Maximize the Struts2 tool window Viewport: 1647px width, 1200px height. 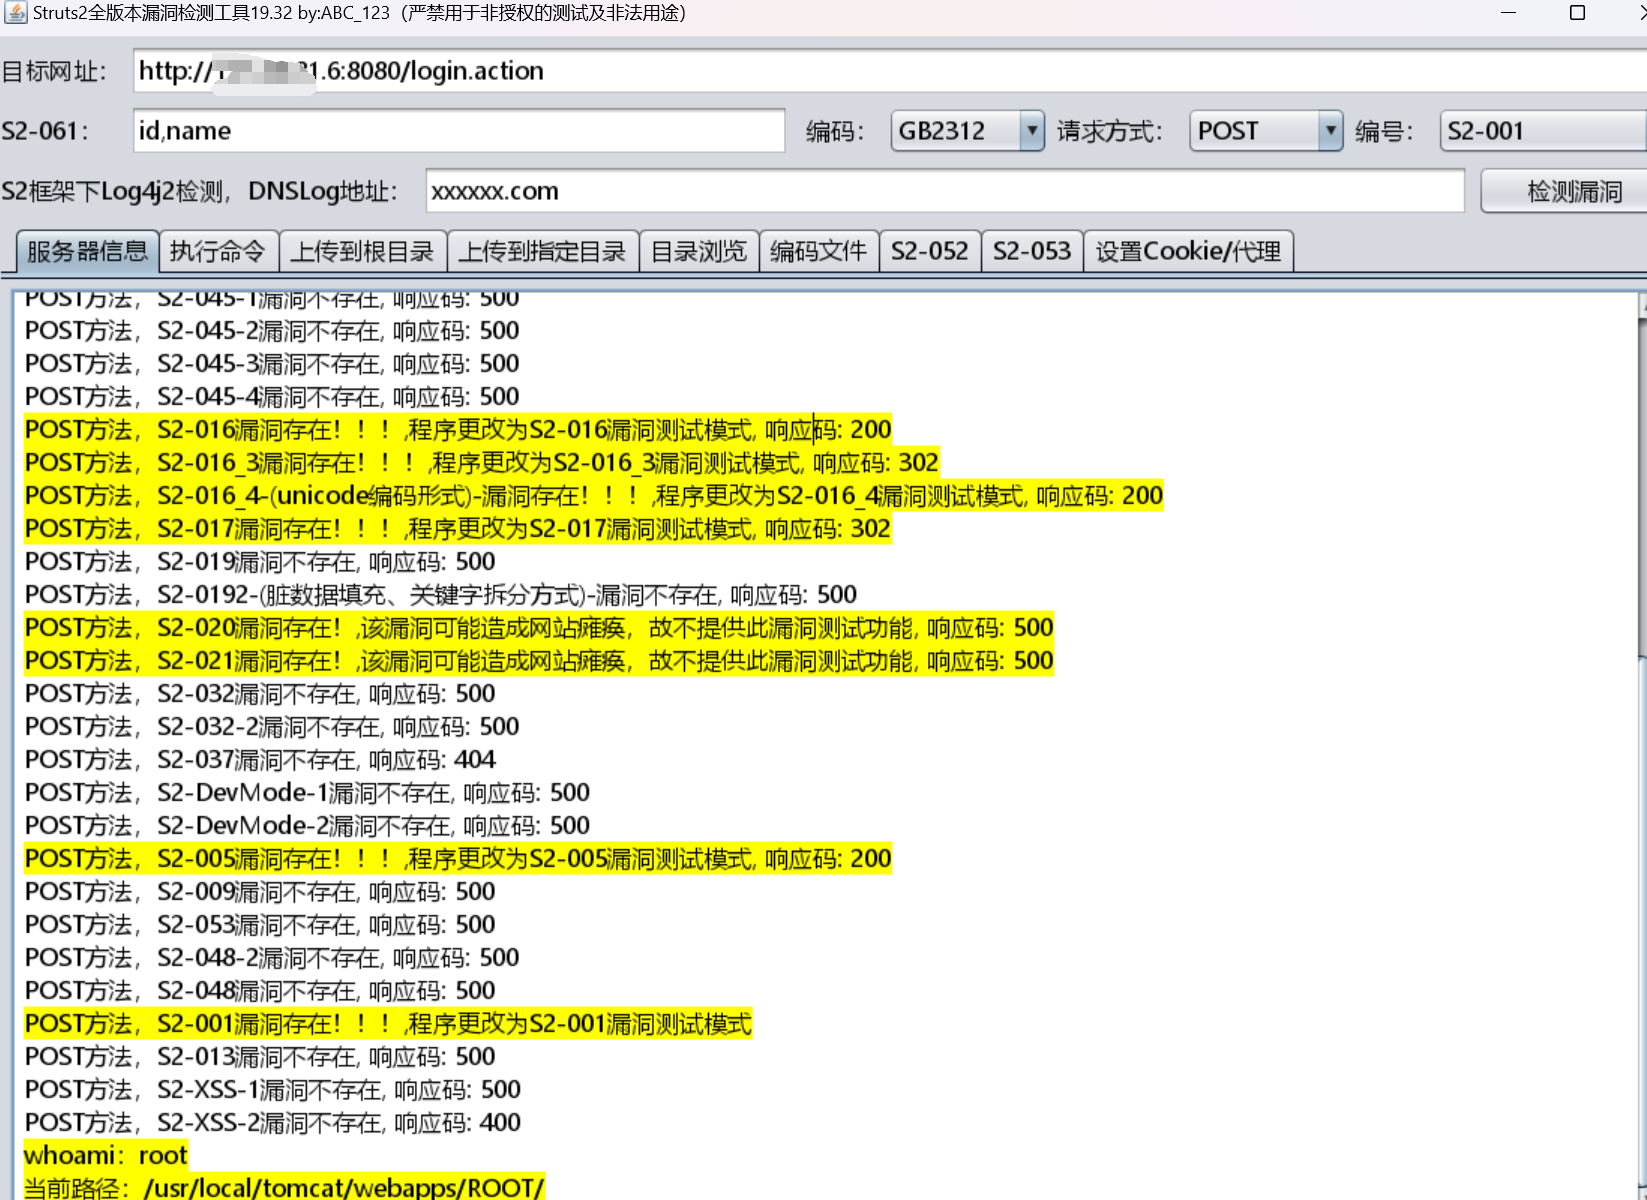pyautogui.click(x=1577, y=13)
